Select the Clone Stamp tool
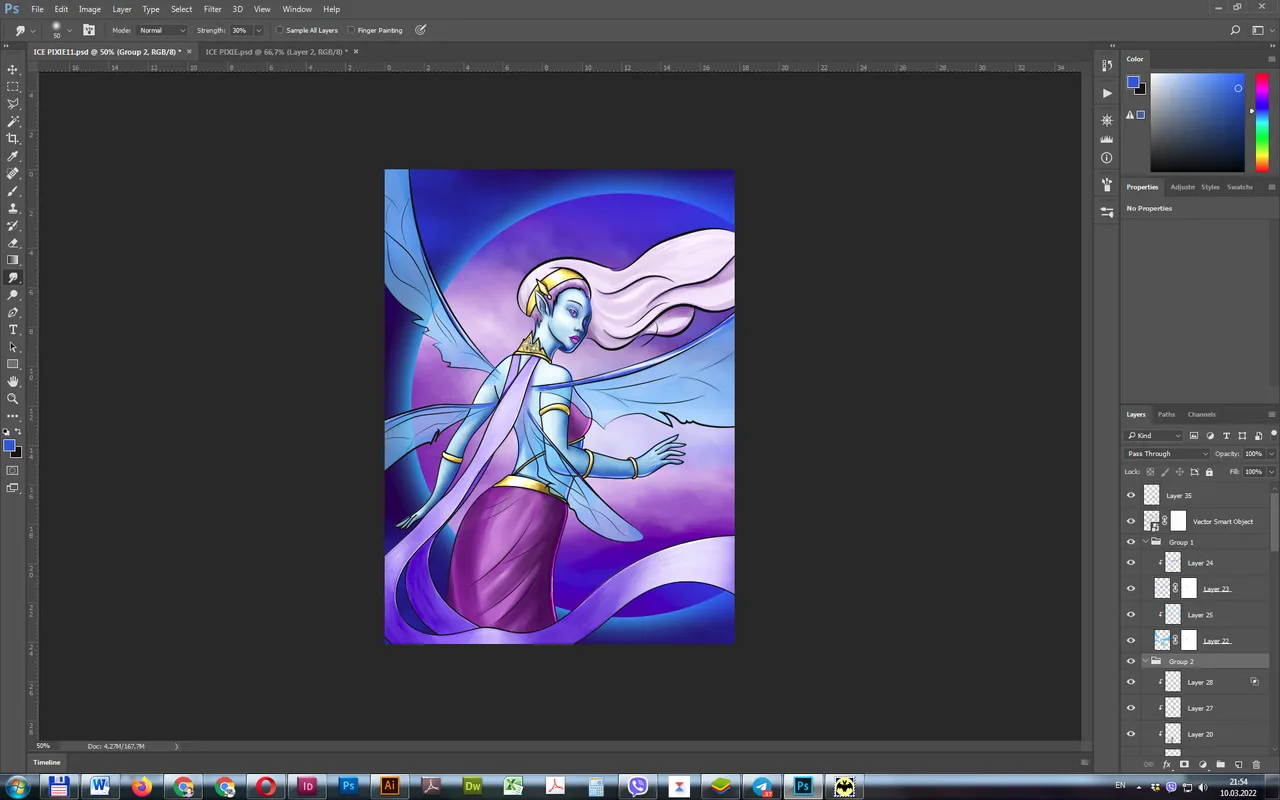The image size is (1280, 800). coord(13,208)
